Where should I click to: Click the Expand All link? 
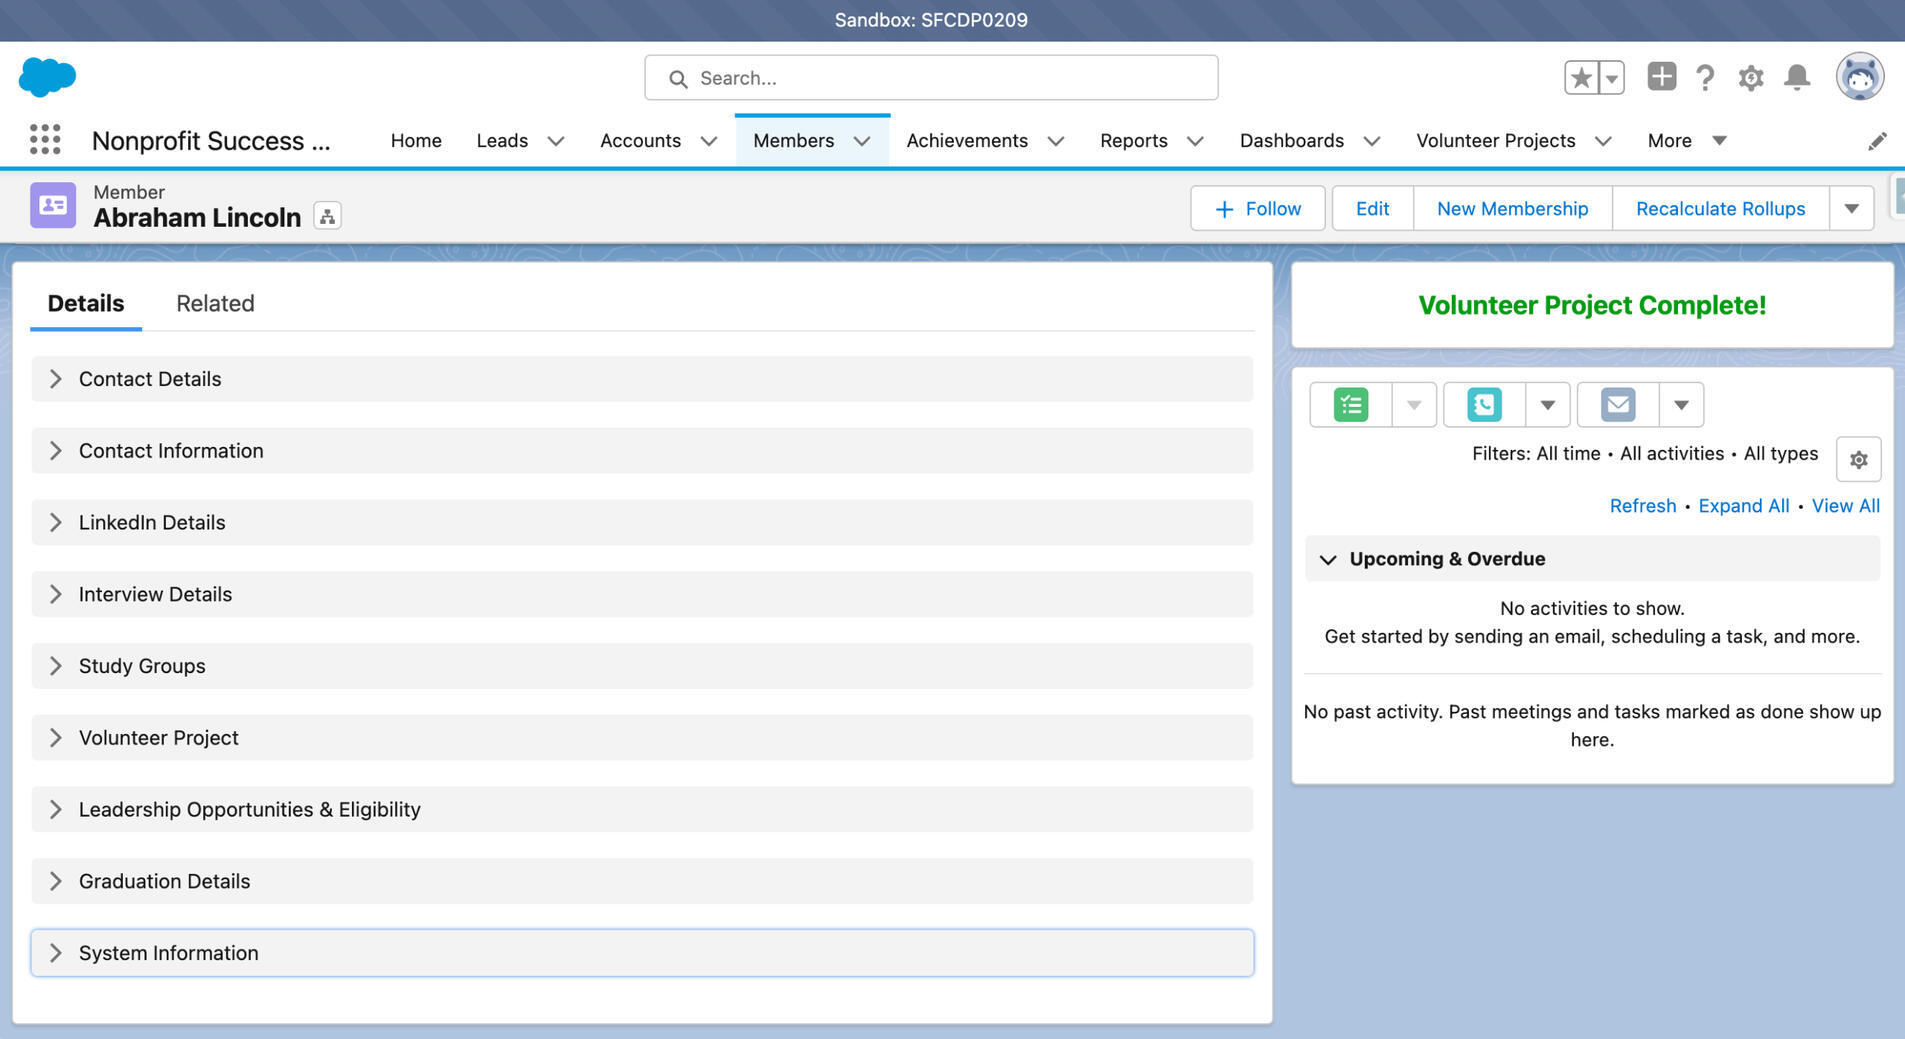point(1743,506)
